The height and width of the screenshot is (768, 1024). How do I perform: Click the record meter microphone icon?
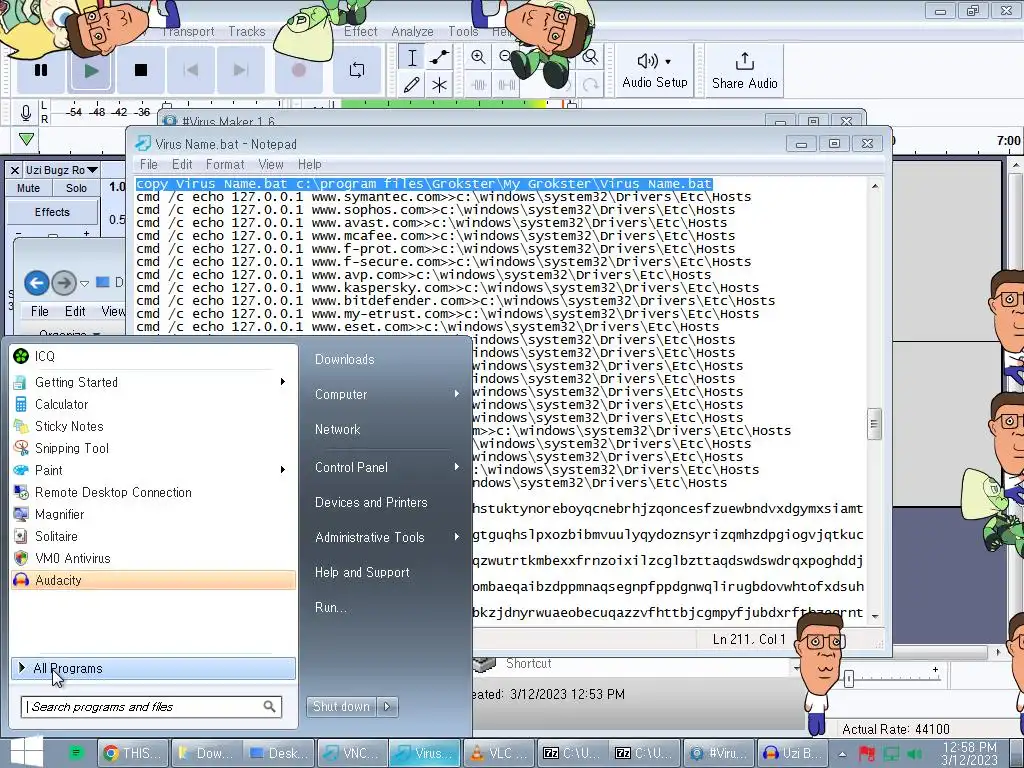click(25, 112)
